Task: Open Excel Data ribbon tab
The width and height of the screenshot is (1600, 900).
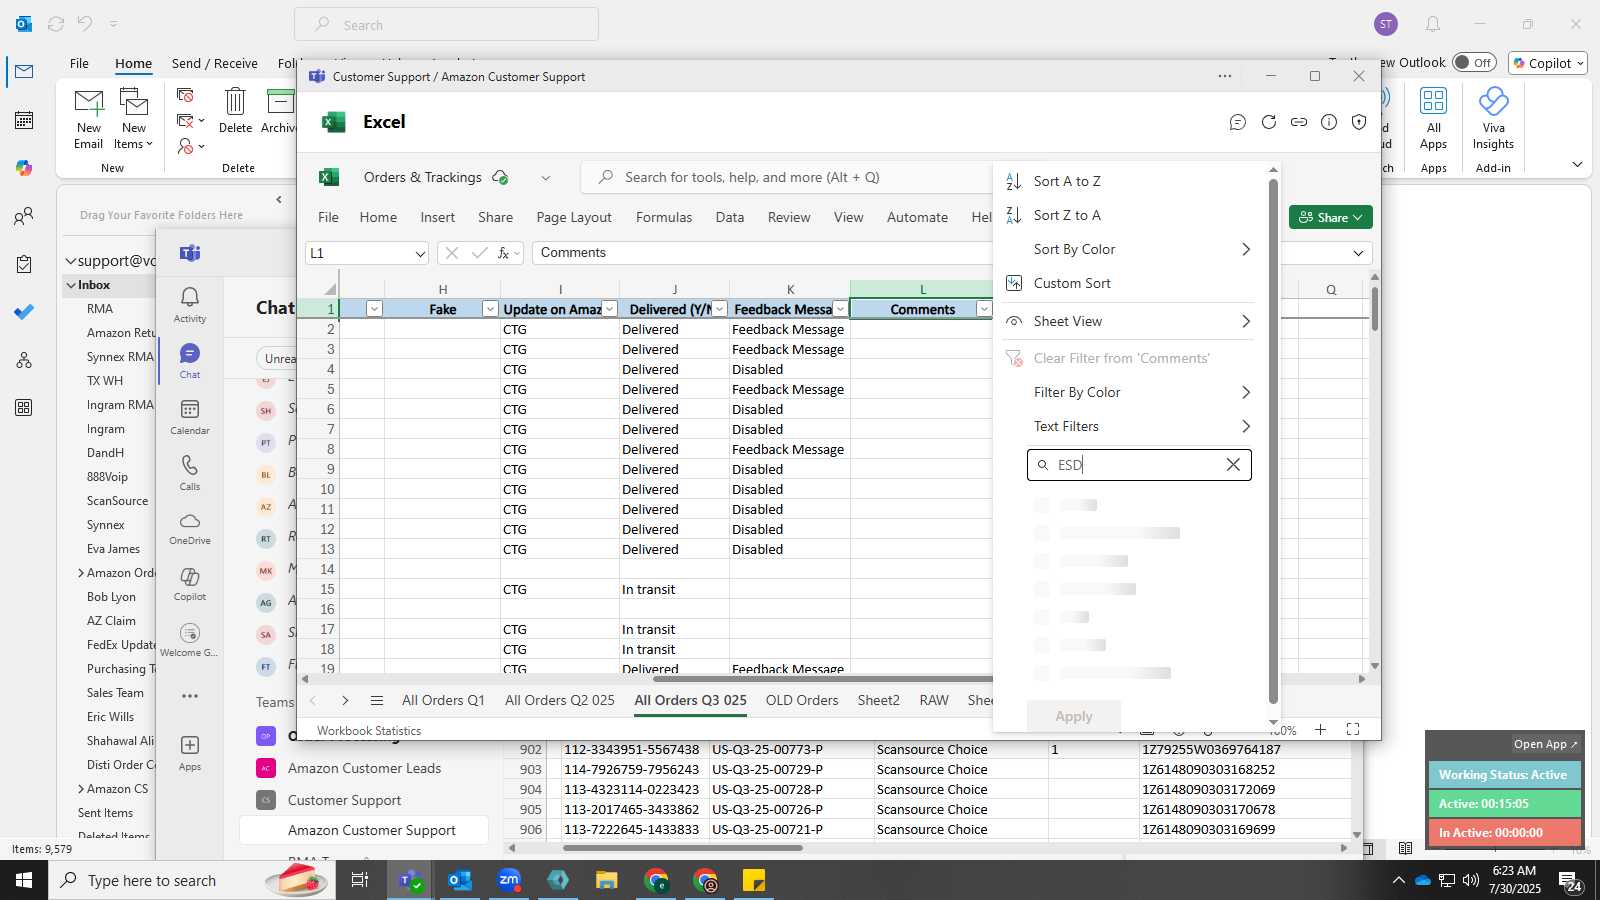Action: coord(730,217)
